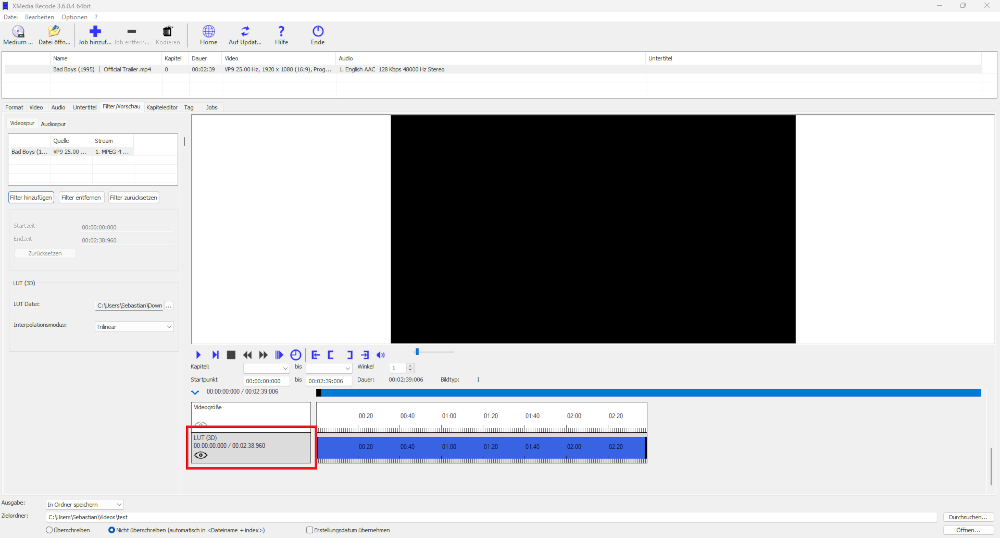Open the Optionen menu
1000x538 pixels.
pos(75,17)
